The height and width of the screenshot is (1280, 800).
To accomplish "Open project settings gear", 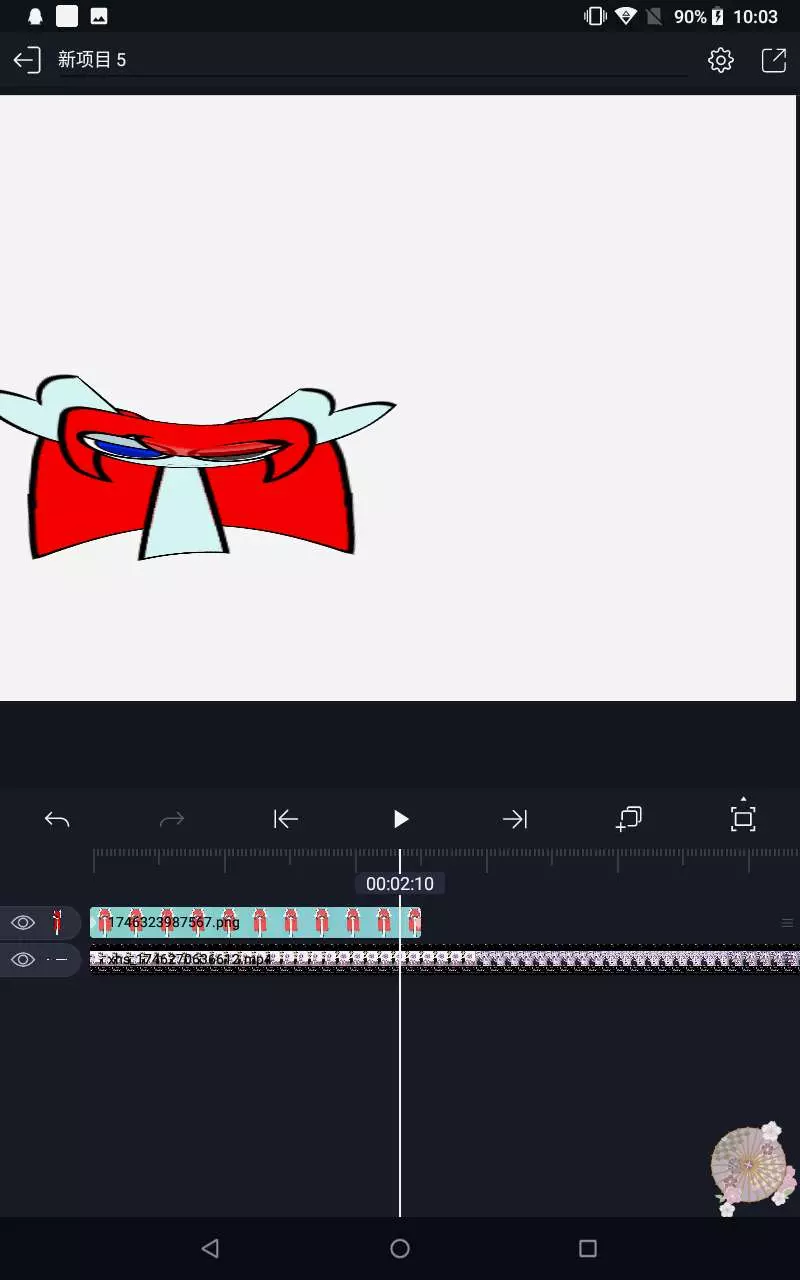I will click(720, 60).
